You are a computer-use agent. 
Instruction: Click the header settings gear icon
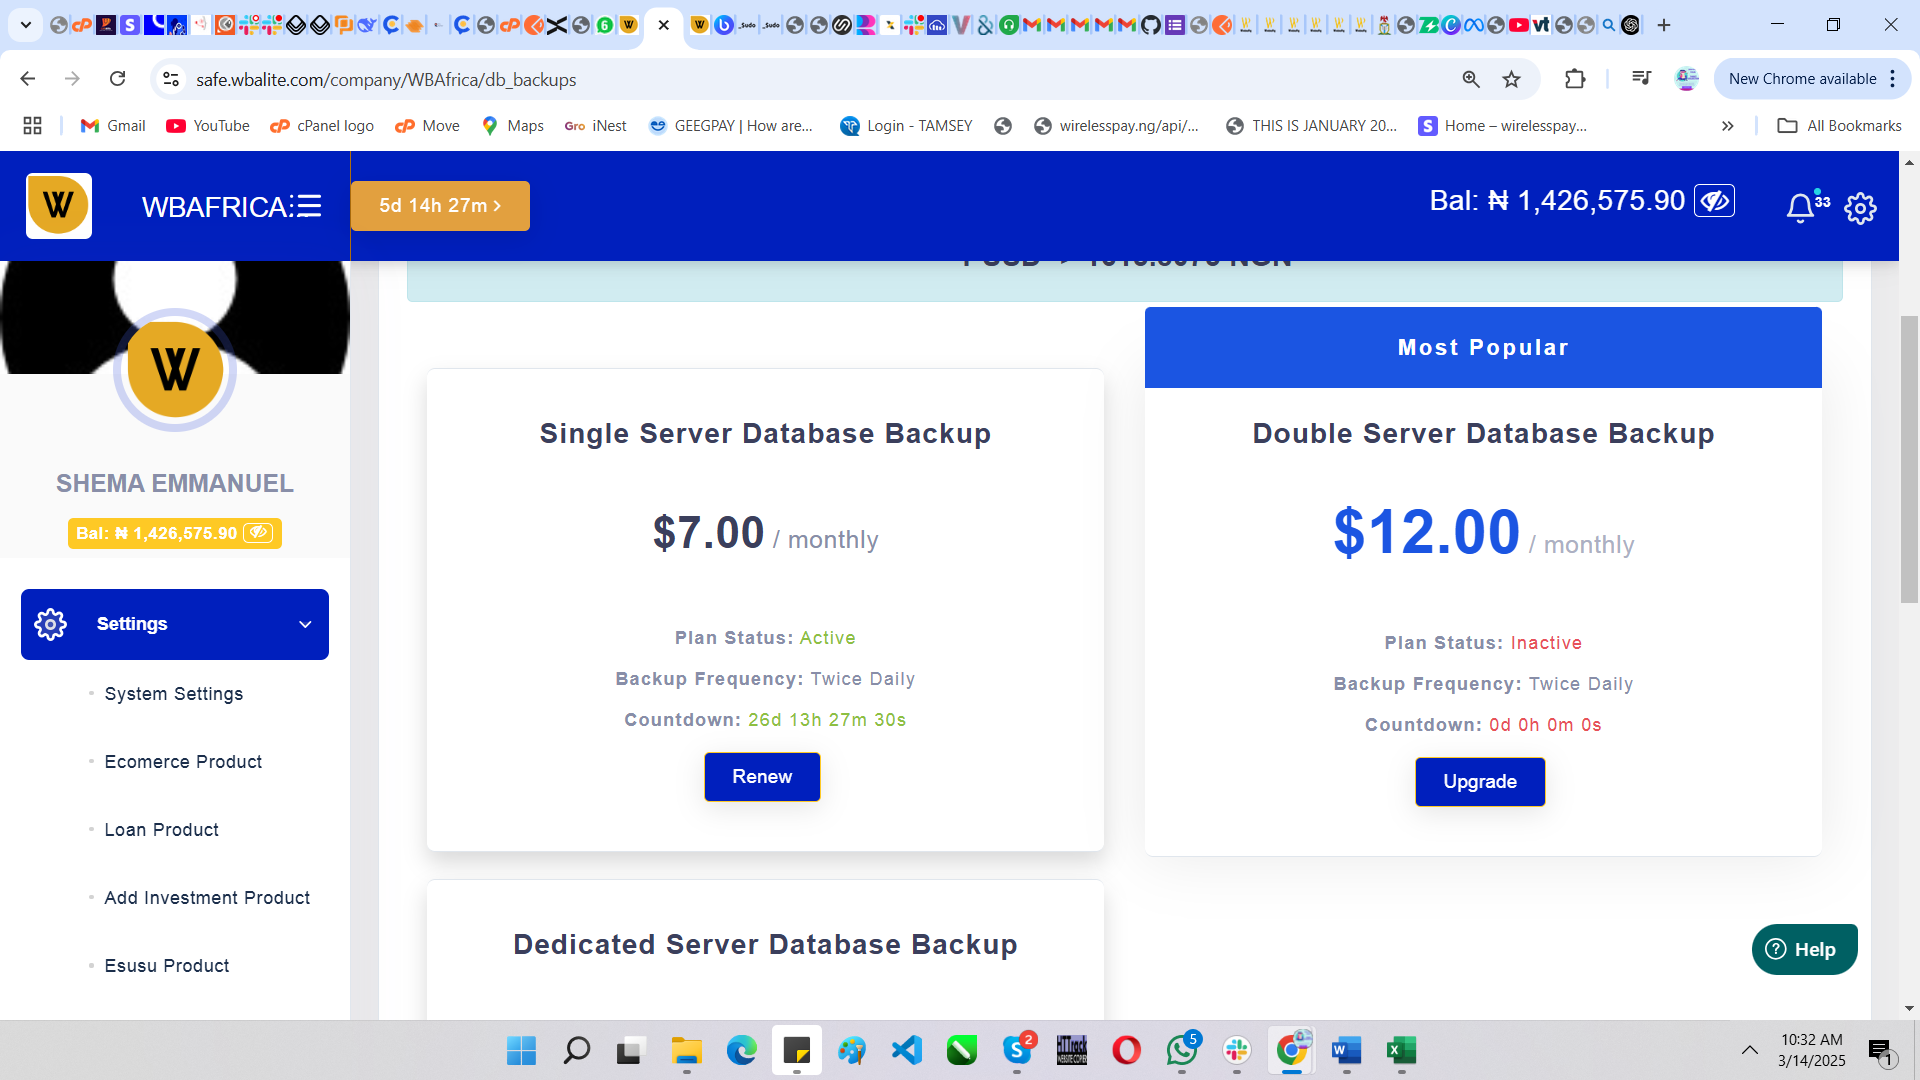(1860, 208)
